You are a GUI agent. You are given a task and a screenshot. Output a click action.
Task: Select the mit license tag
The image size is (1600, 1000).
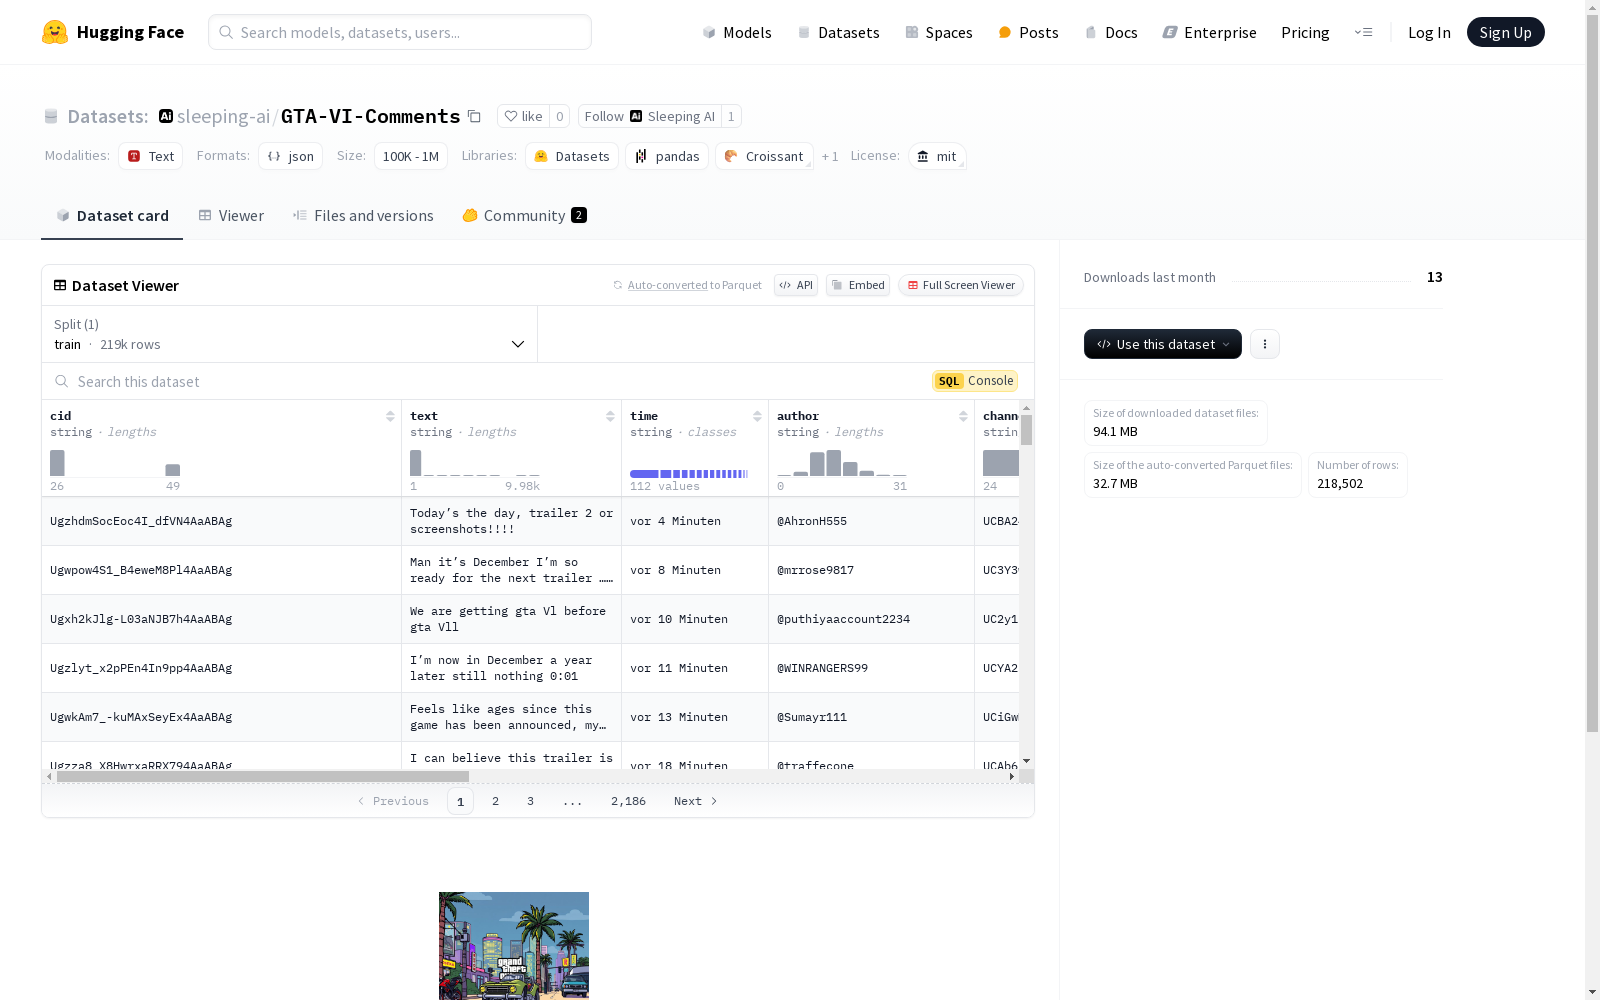[x=937, y=156]
